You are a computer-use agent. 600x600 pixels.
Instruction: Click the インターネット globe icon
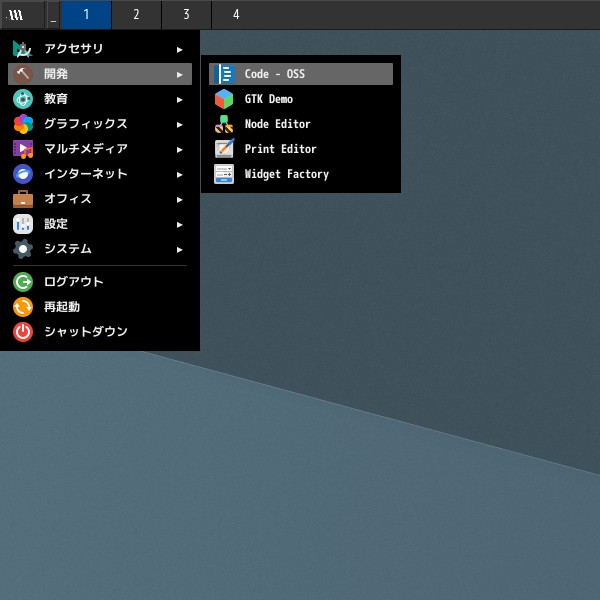click(x=23, y=174)
